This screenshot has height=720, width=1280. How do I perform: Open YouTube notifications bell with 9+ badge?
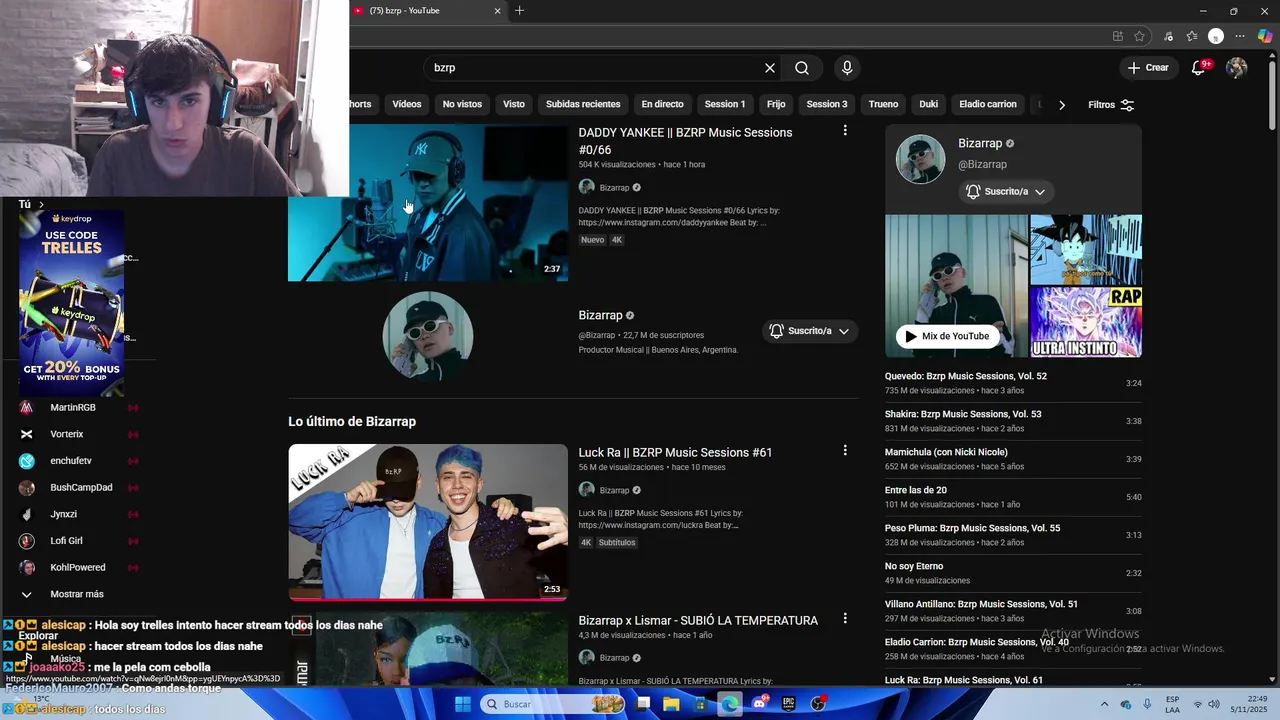tap(1199, 67)
